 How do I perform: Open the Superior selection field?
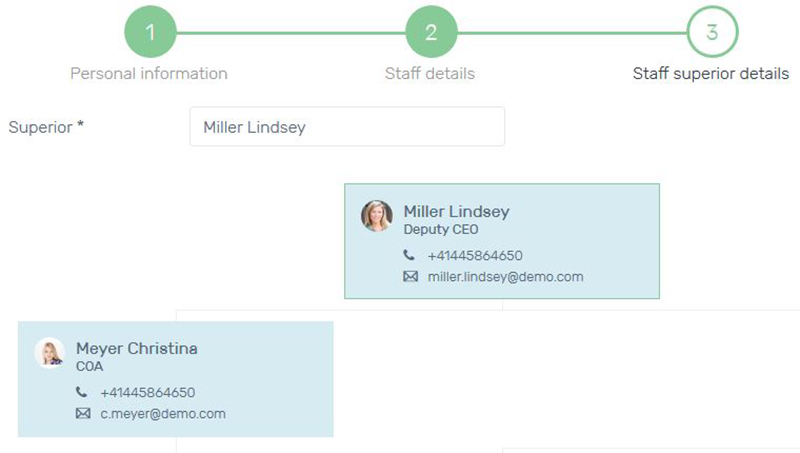[x=347, y=127]
